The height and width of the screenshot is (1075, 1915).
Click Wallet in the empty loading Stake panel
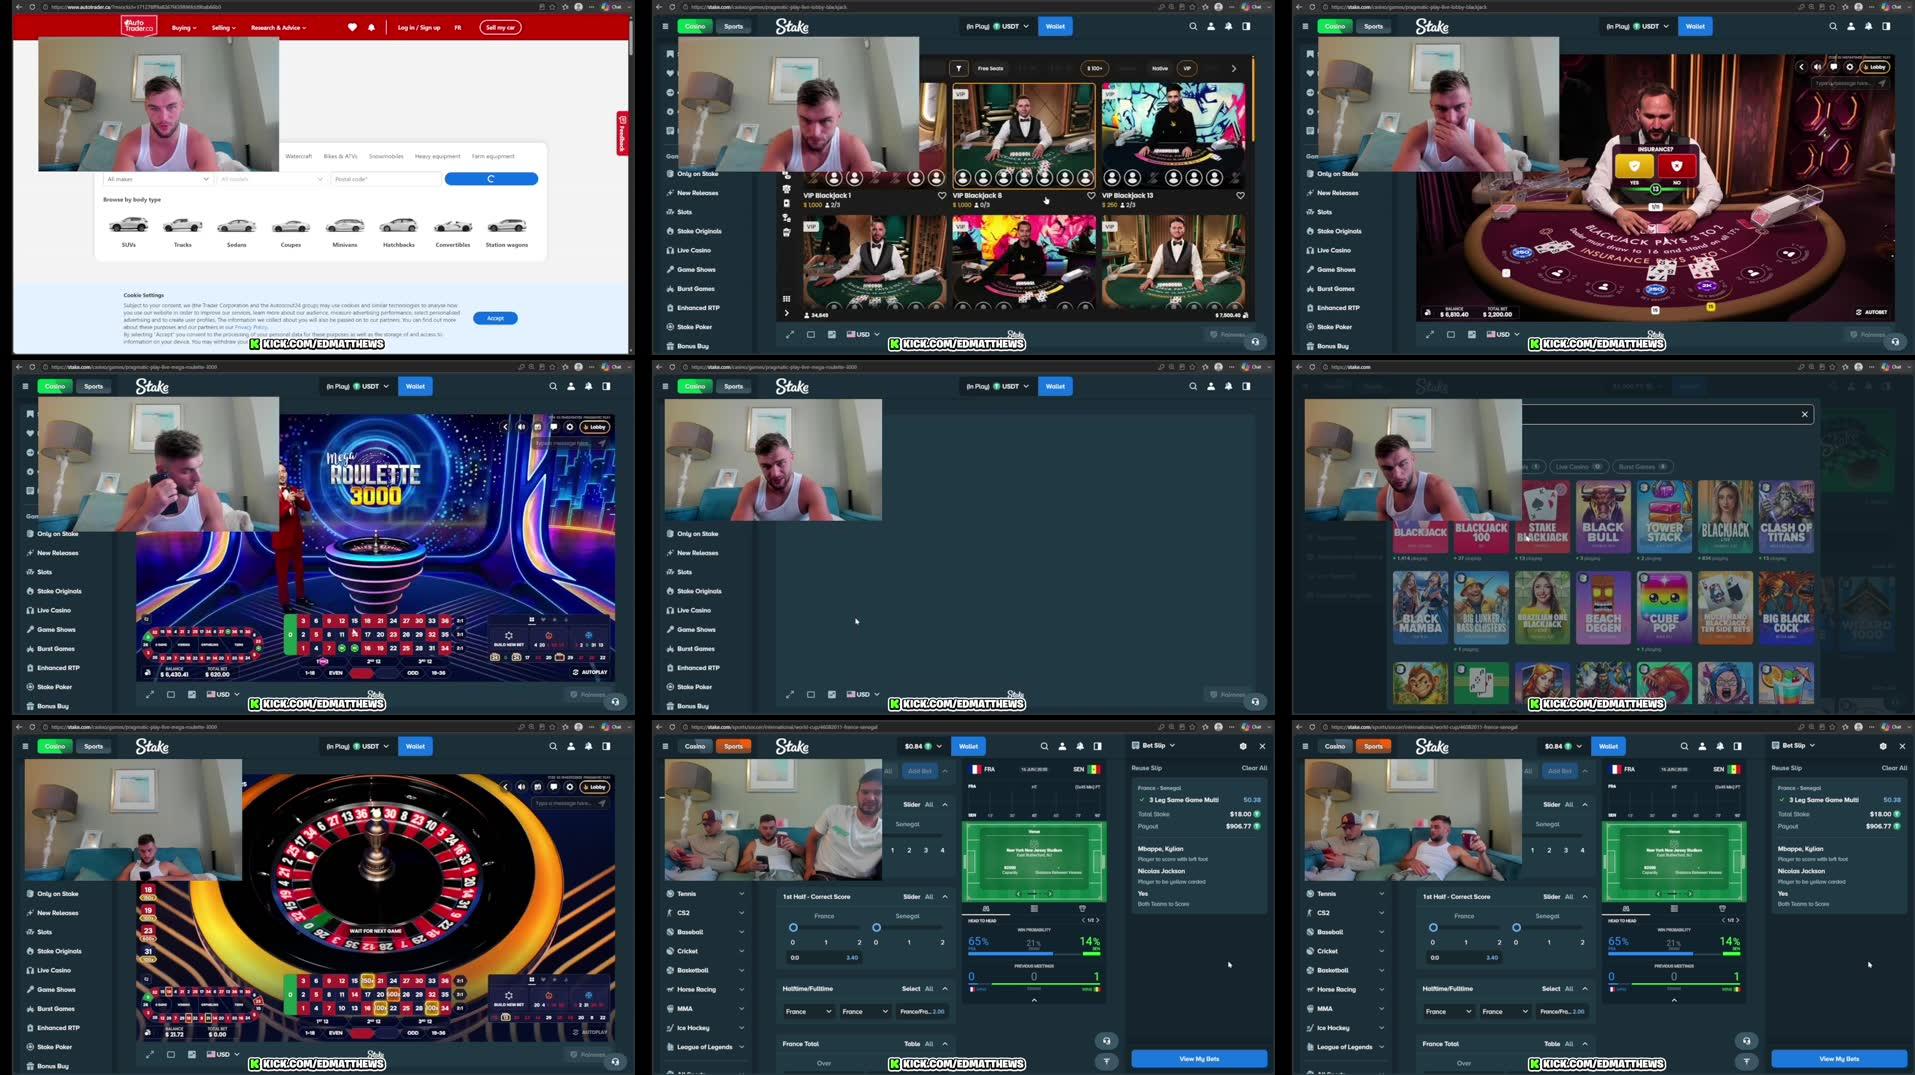pyautogui.click(x=1055, y=386)
